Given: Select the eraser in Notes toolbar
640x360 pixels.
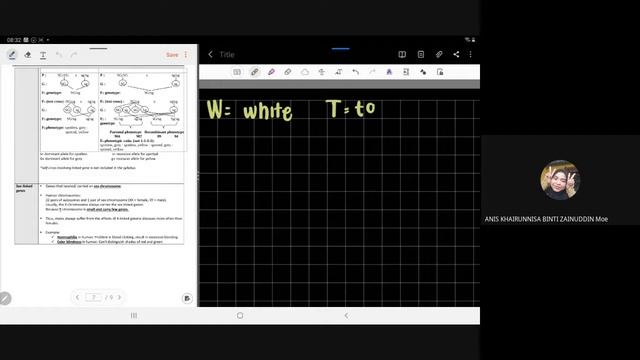Looking at the screenshot, I should click(x=288, y=72).
